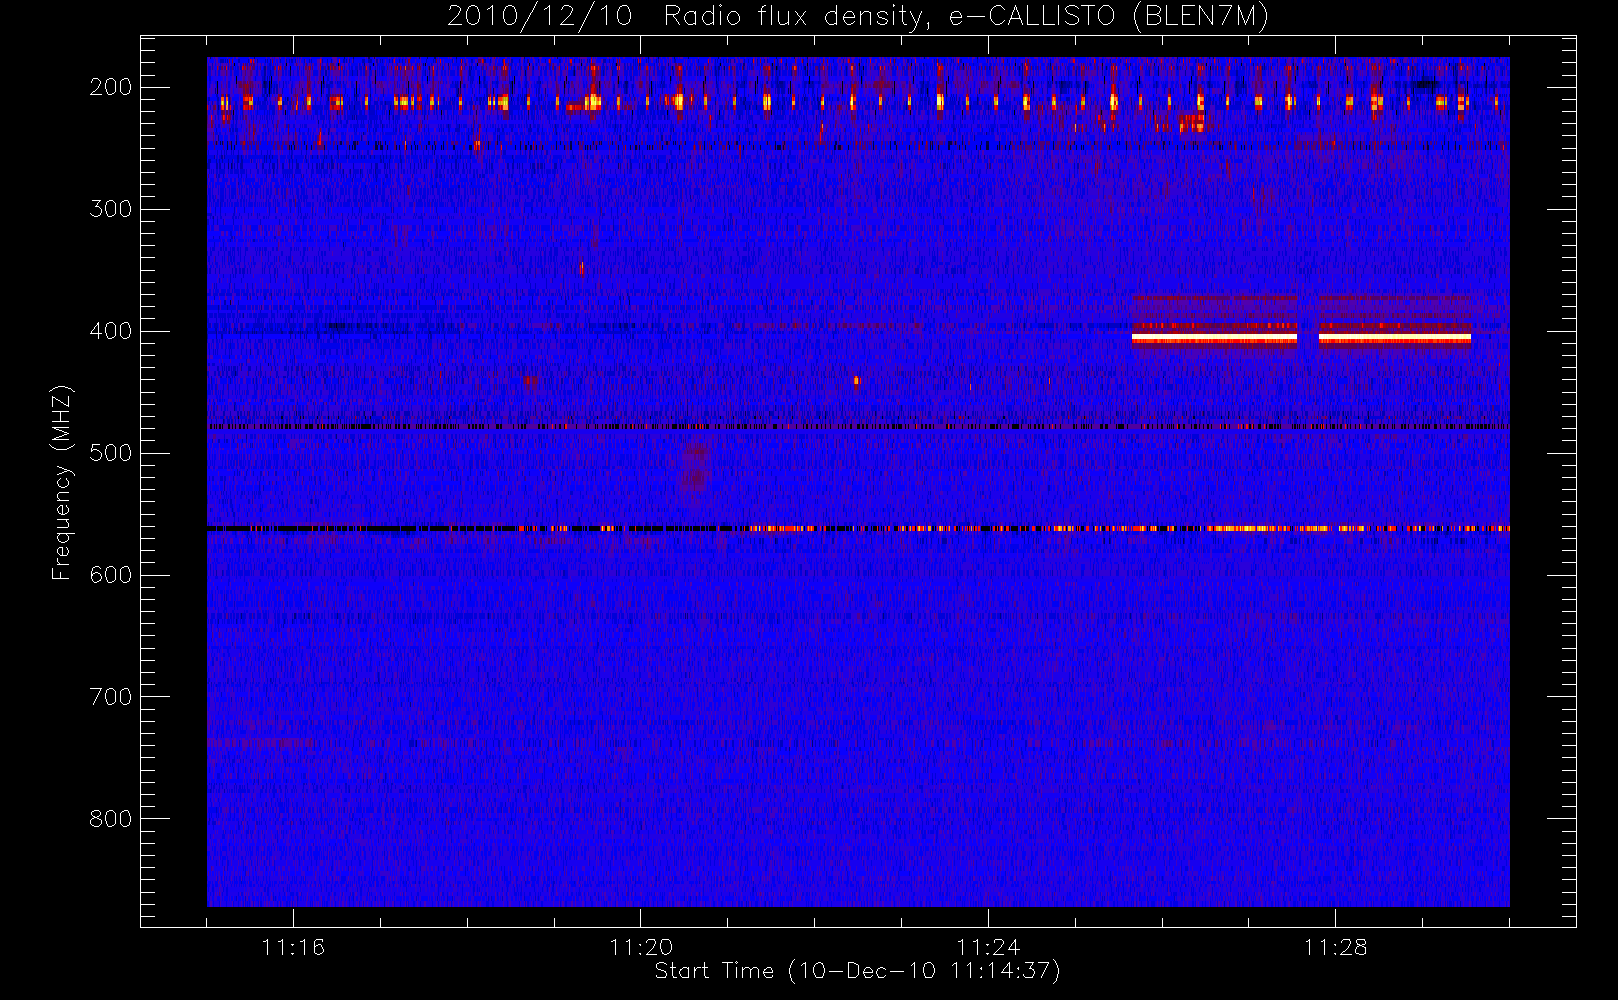Click the 'Start Time (10-Dec-10 11:14:37)' label
Viewport: 1618px width, 1000px height.
point(857,971)
